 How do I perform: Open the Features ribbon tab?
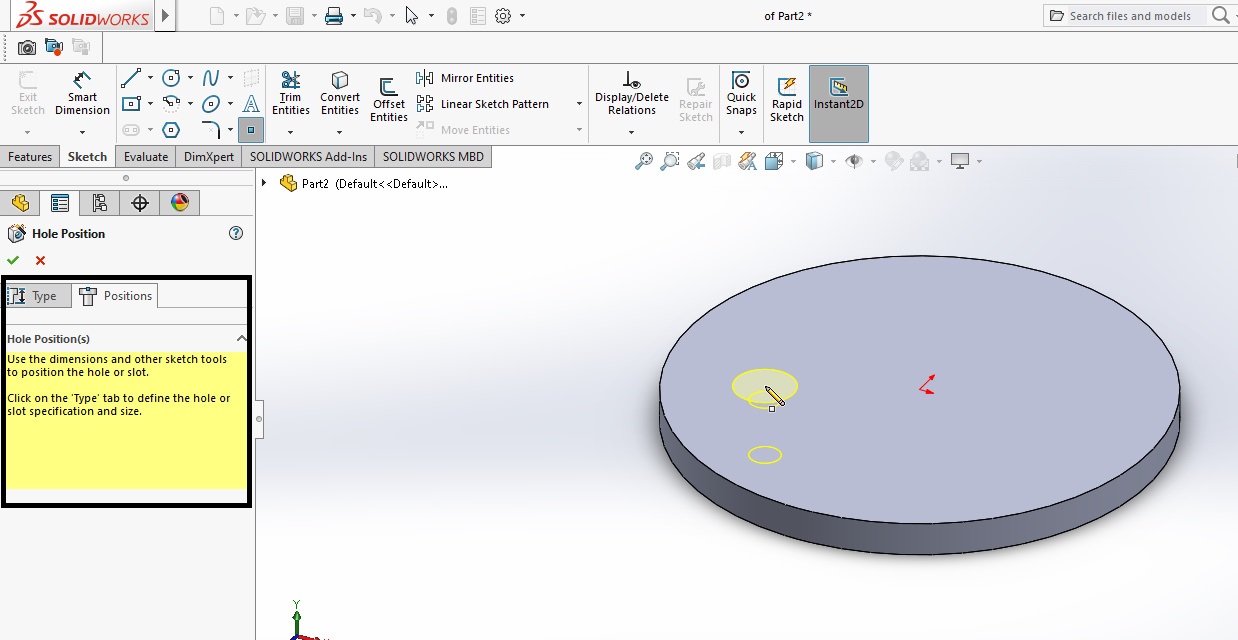coord(30,156)
